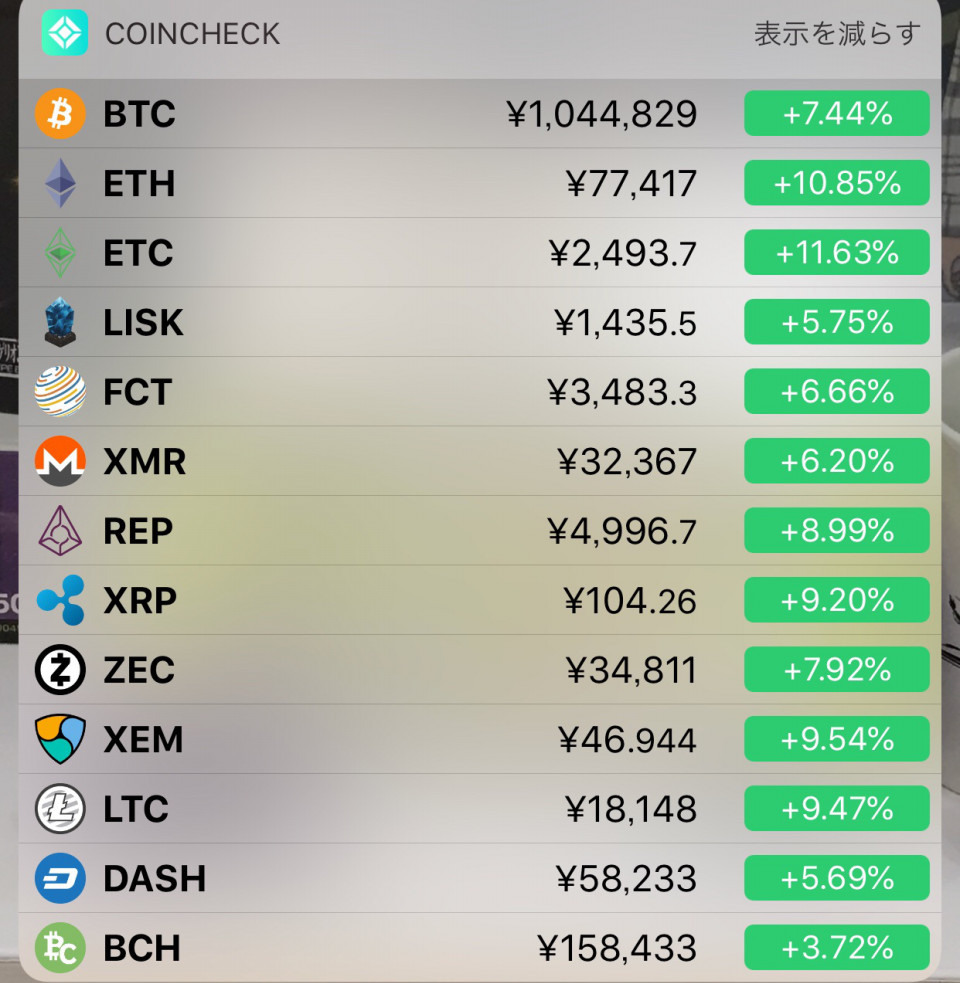Image resolution: width=960 pixels, height=983 pixels.
Task: Tap the Monero XMR icon
Action: 60,461
